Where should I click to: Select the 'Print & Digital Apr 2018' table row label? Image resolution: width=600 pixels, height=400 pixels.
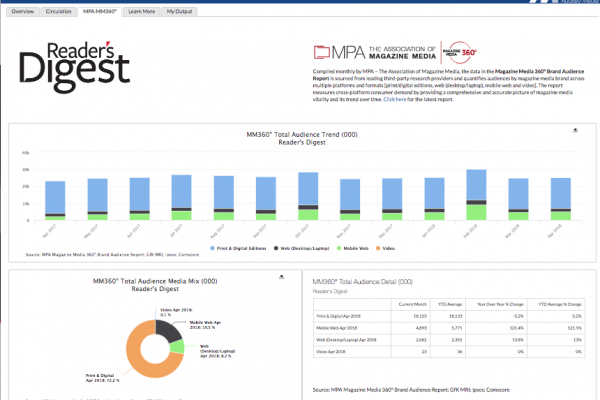tap(338, 316)
